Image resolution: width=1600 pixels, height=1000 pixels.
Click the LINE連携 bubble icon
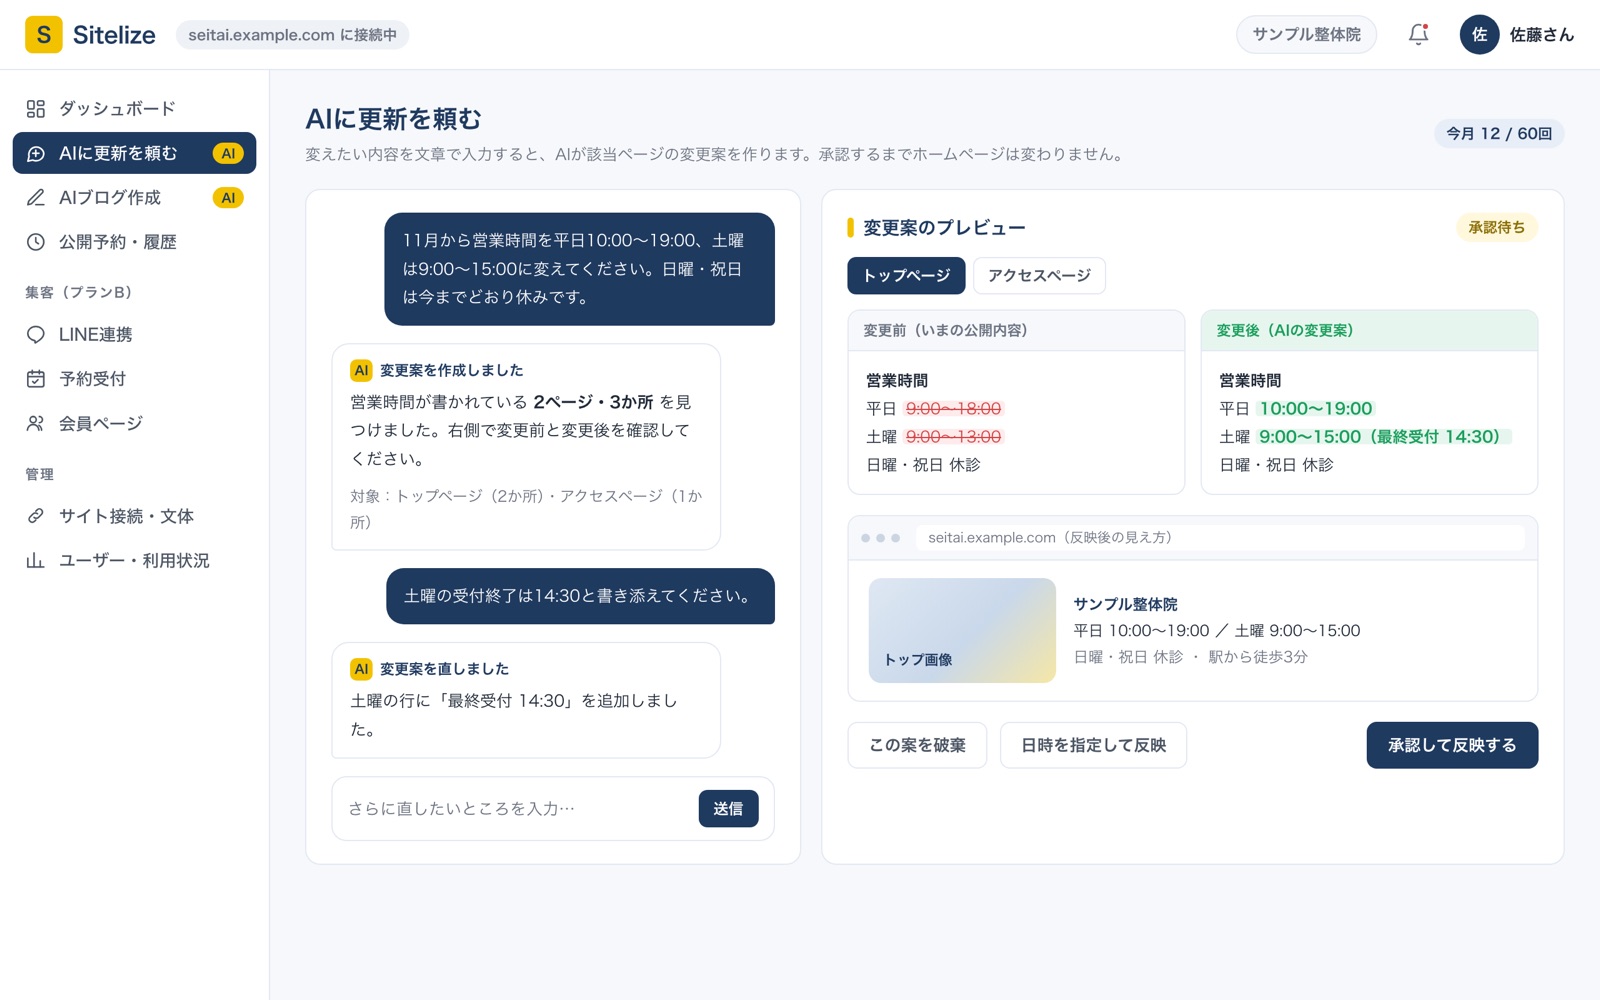tap(36, 335)
